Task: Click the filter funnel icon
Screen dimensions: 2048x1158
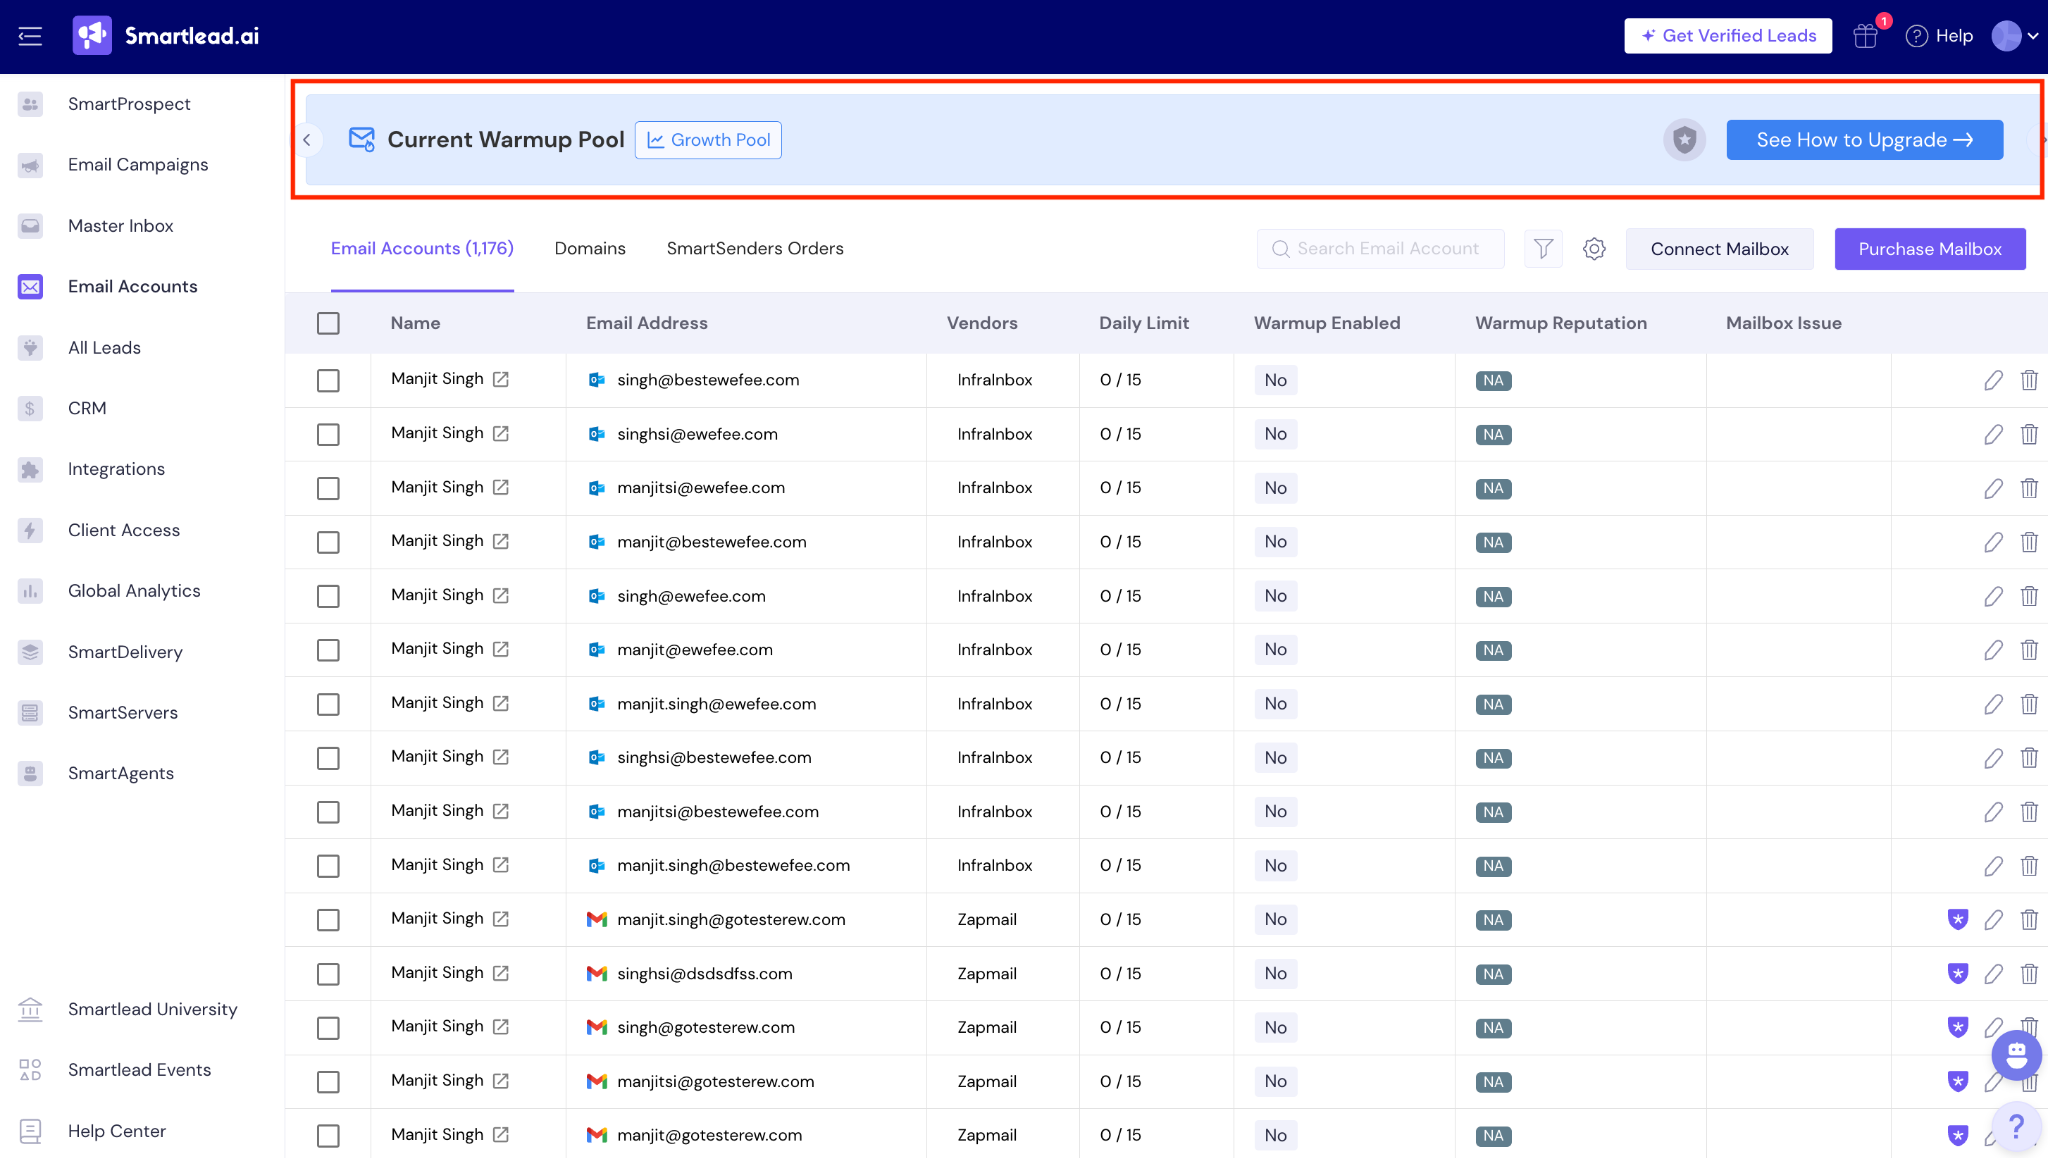Action: click(x=1543, y=248)
